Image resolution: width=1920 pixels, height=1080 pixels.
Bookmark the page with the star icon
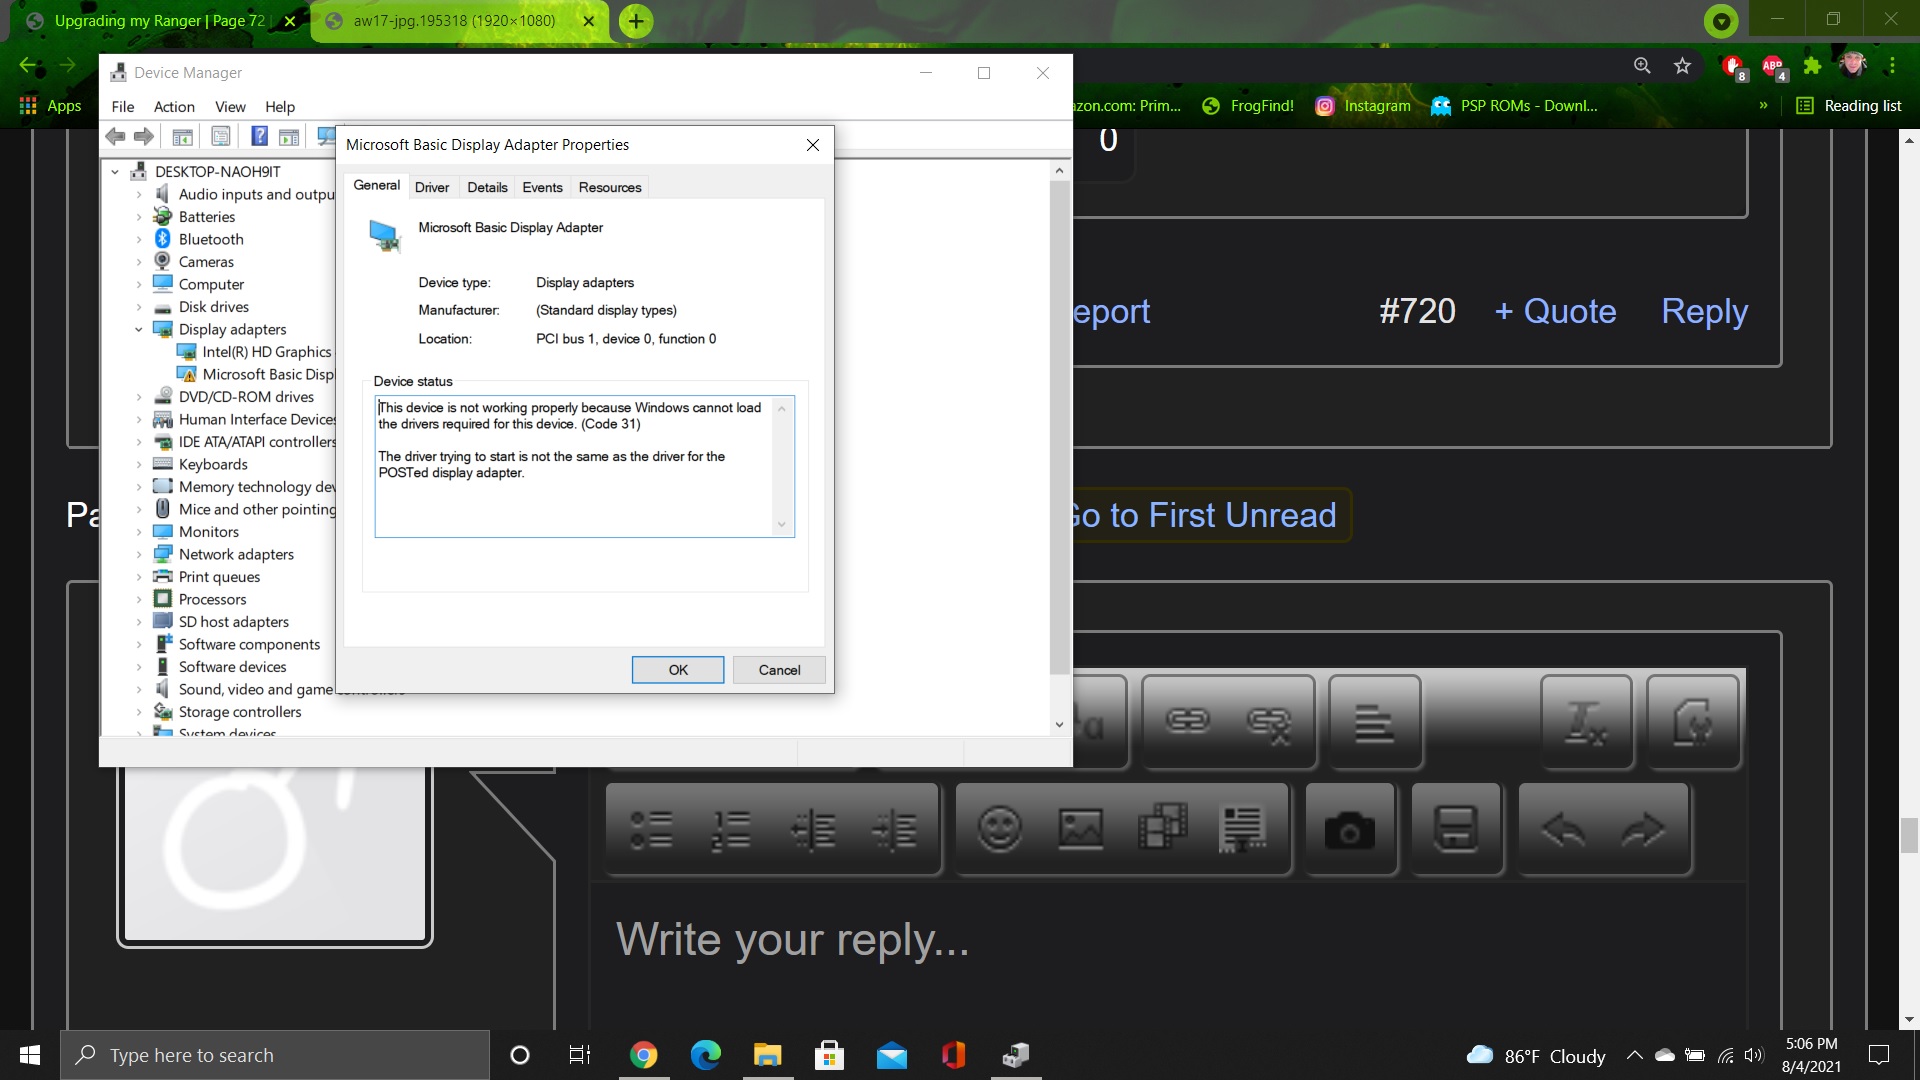click(1682, 66)
